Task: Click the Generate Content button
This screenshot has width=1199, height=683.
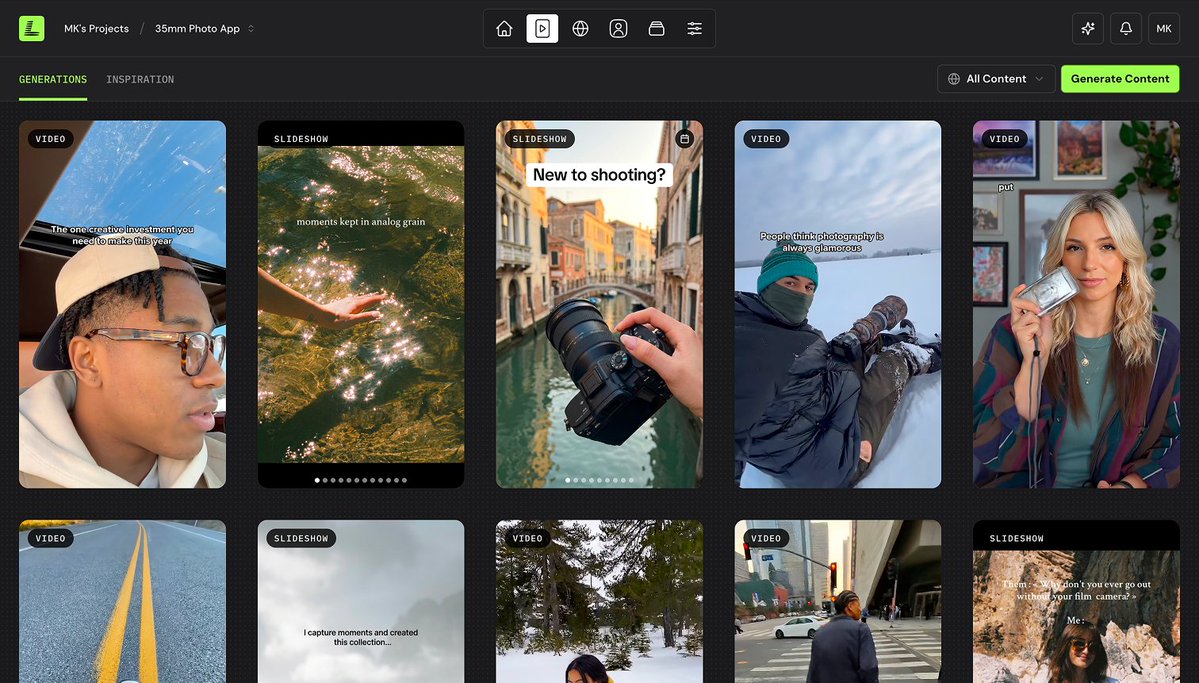Action: pos(1120,79)
